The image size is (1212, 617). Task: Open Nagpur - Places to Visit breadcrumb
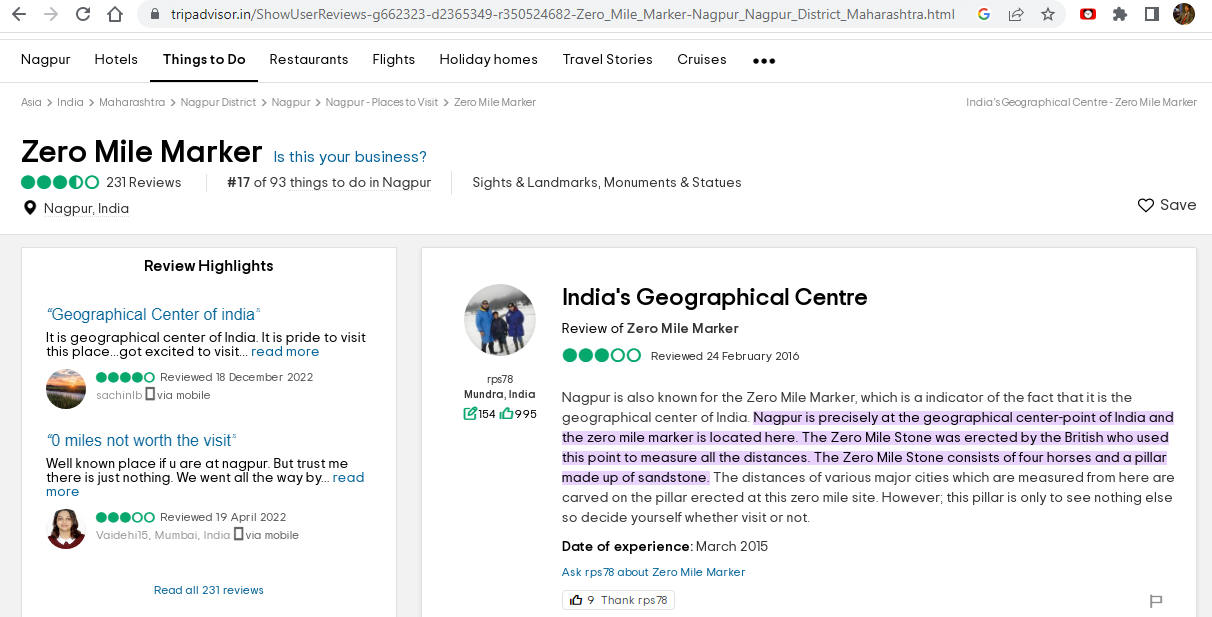pyautogui.click(x=382, y=102)
